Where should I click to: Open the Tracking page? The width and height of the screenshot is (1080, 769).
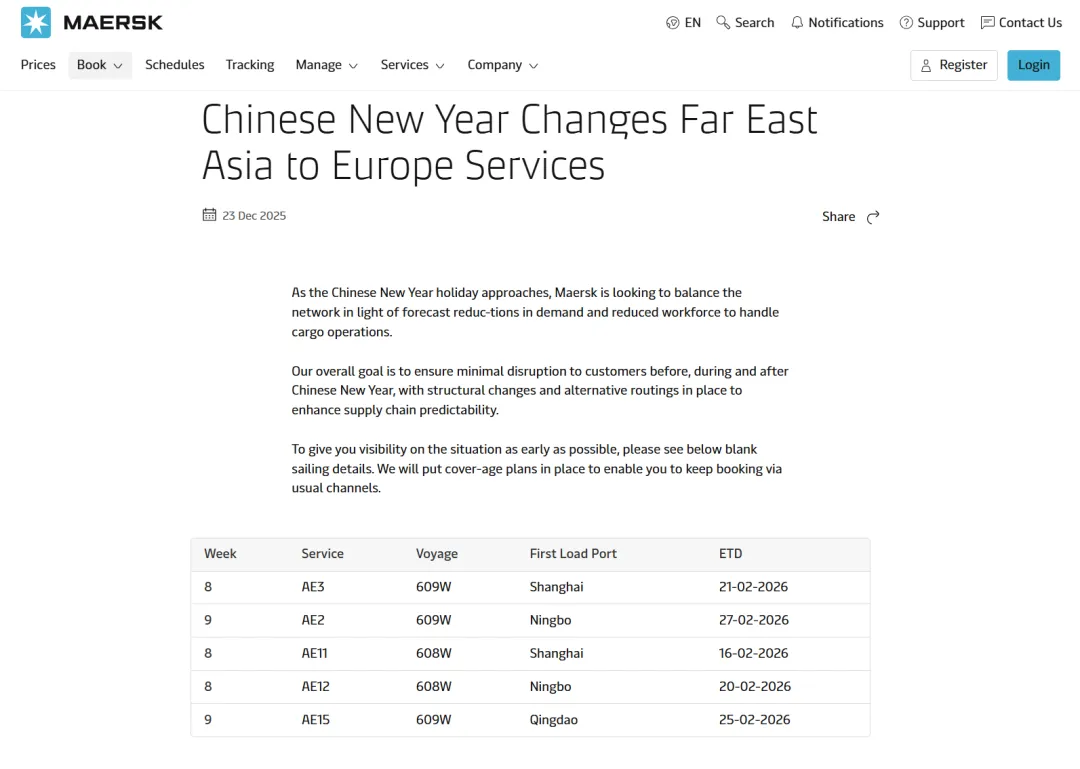pos(249,64)
